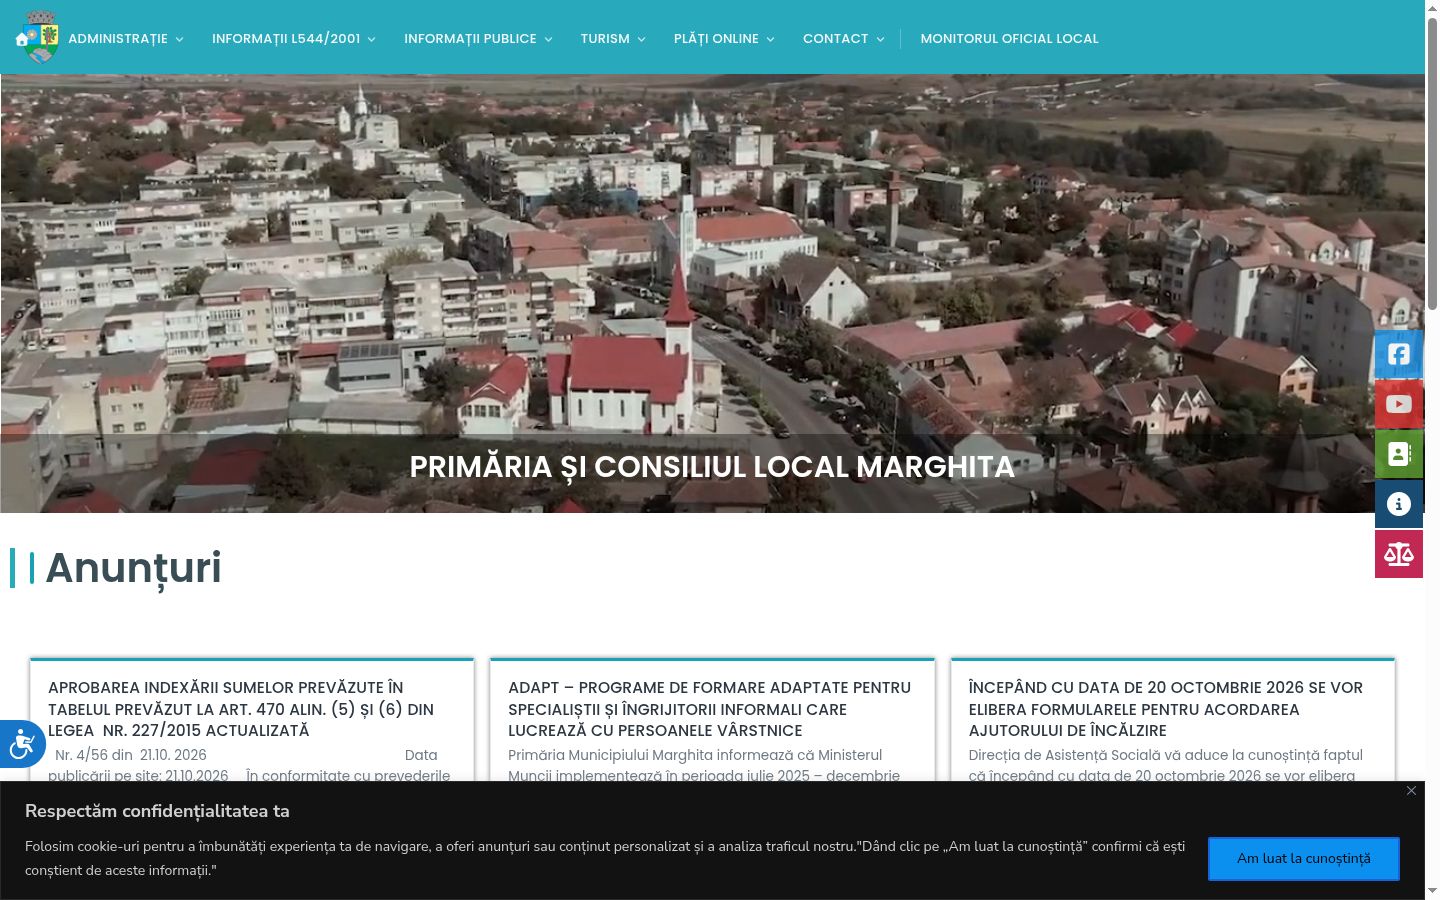Viewport: 1440px width, 900px height.
Task: Open the TURISM dropdown menu
Action: (x=613, y=39)
